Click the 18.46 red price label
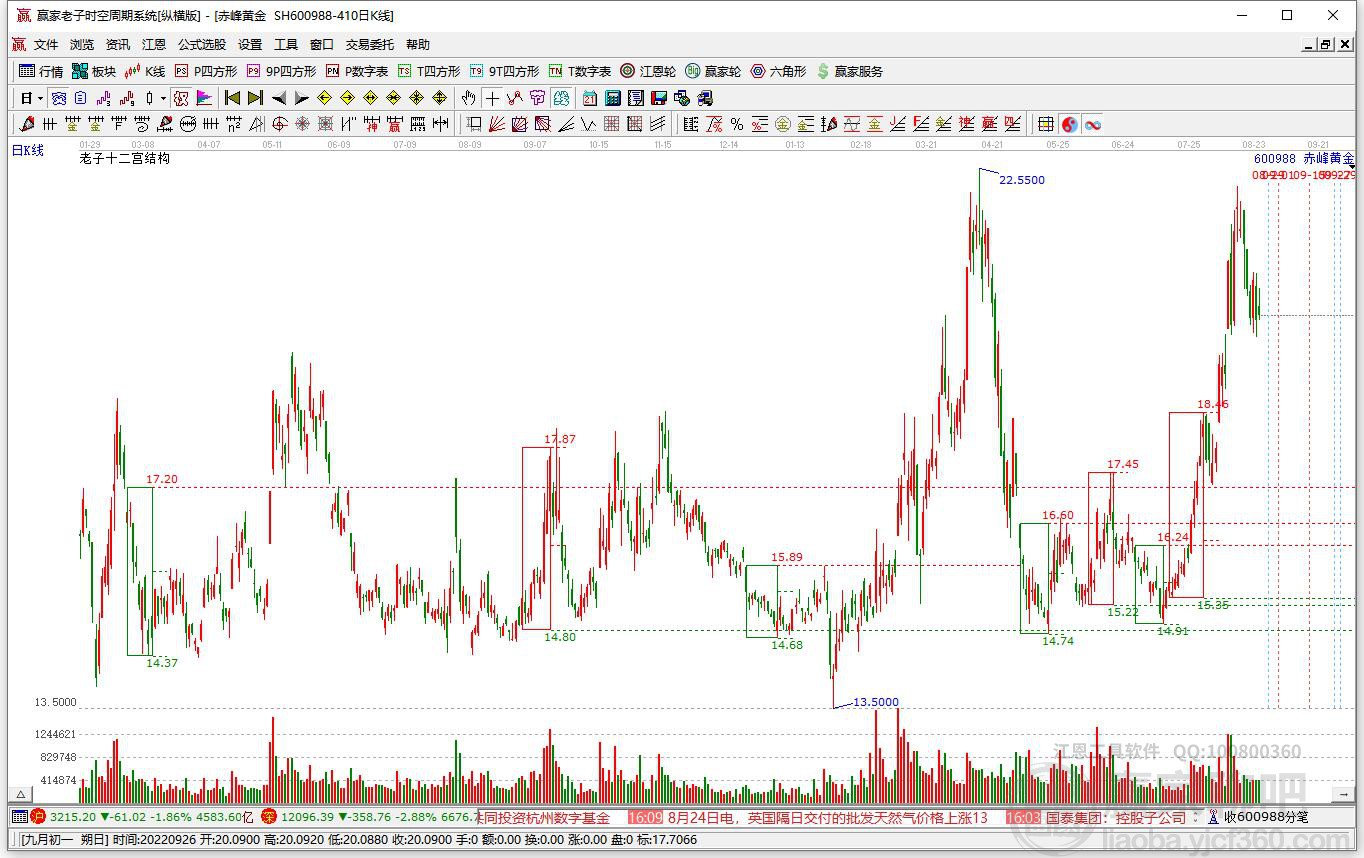 coord(1213,404)
